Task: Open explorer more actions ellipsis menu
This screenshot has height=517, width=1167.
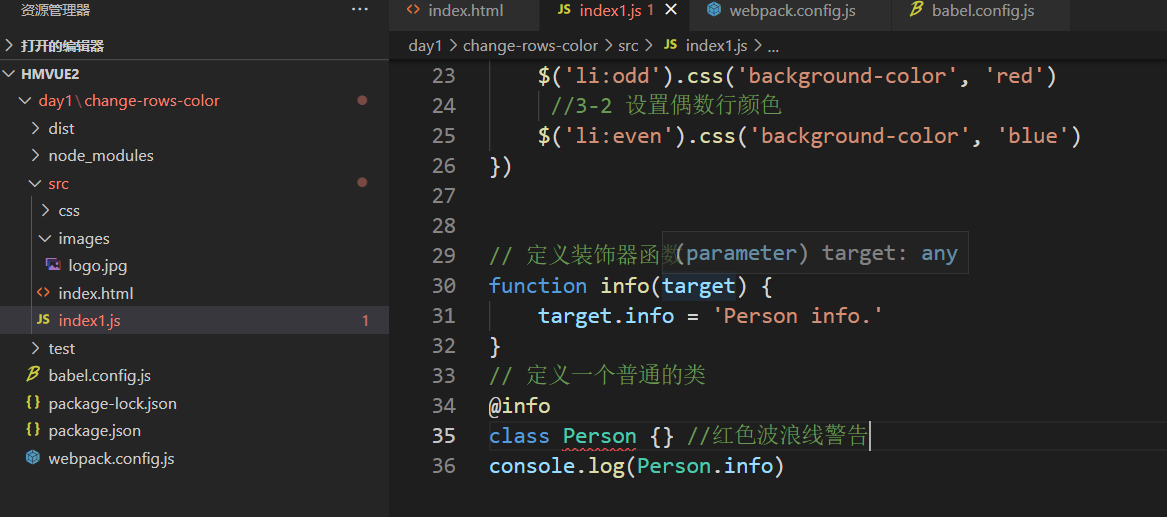Action: pyautogui.click(x=359, y=10)
